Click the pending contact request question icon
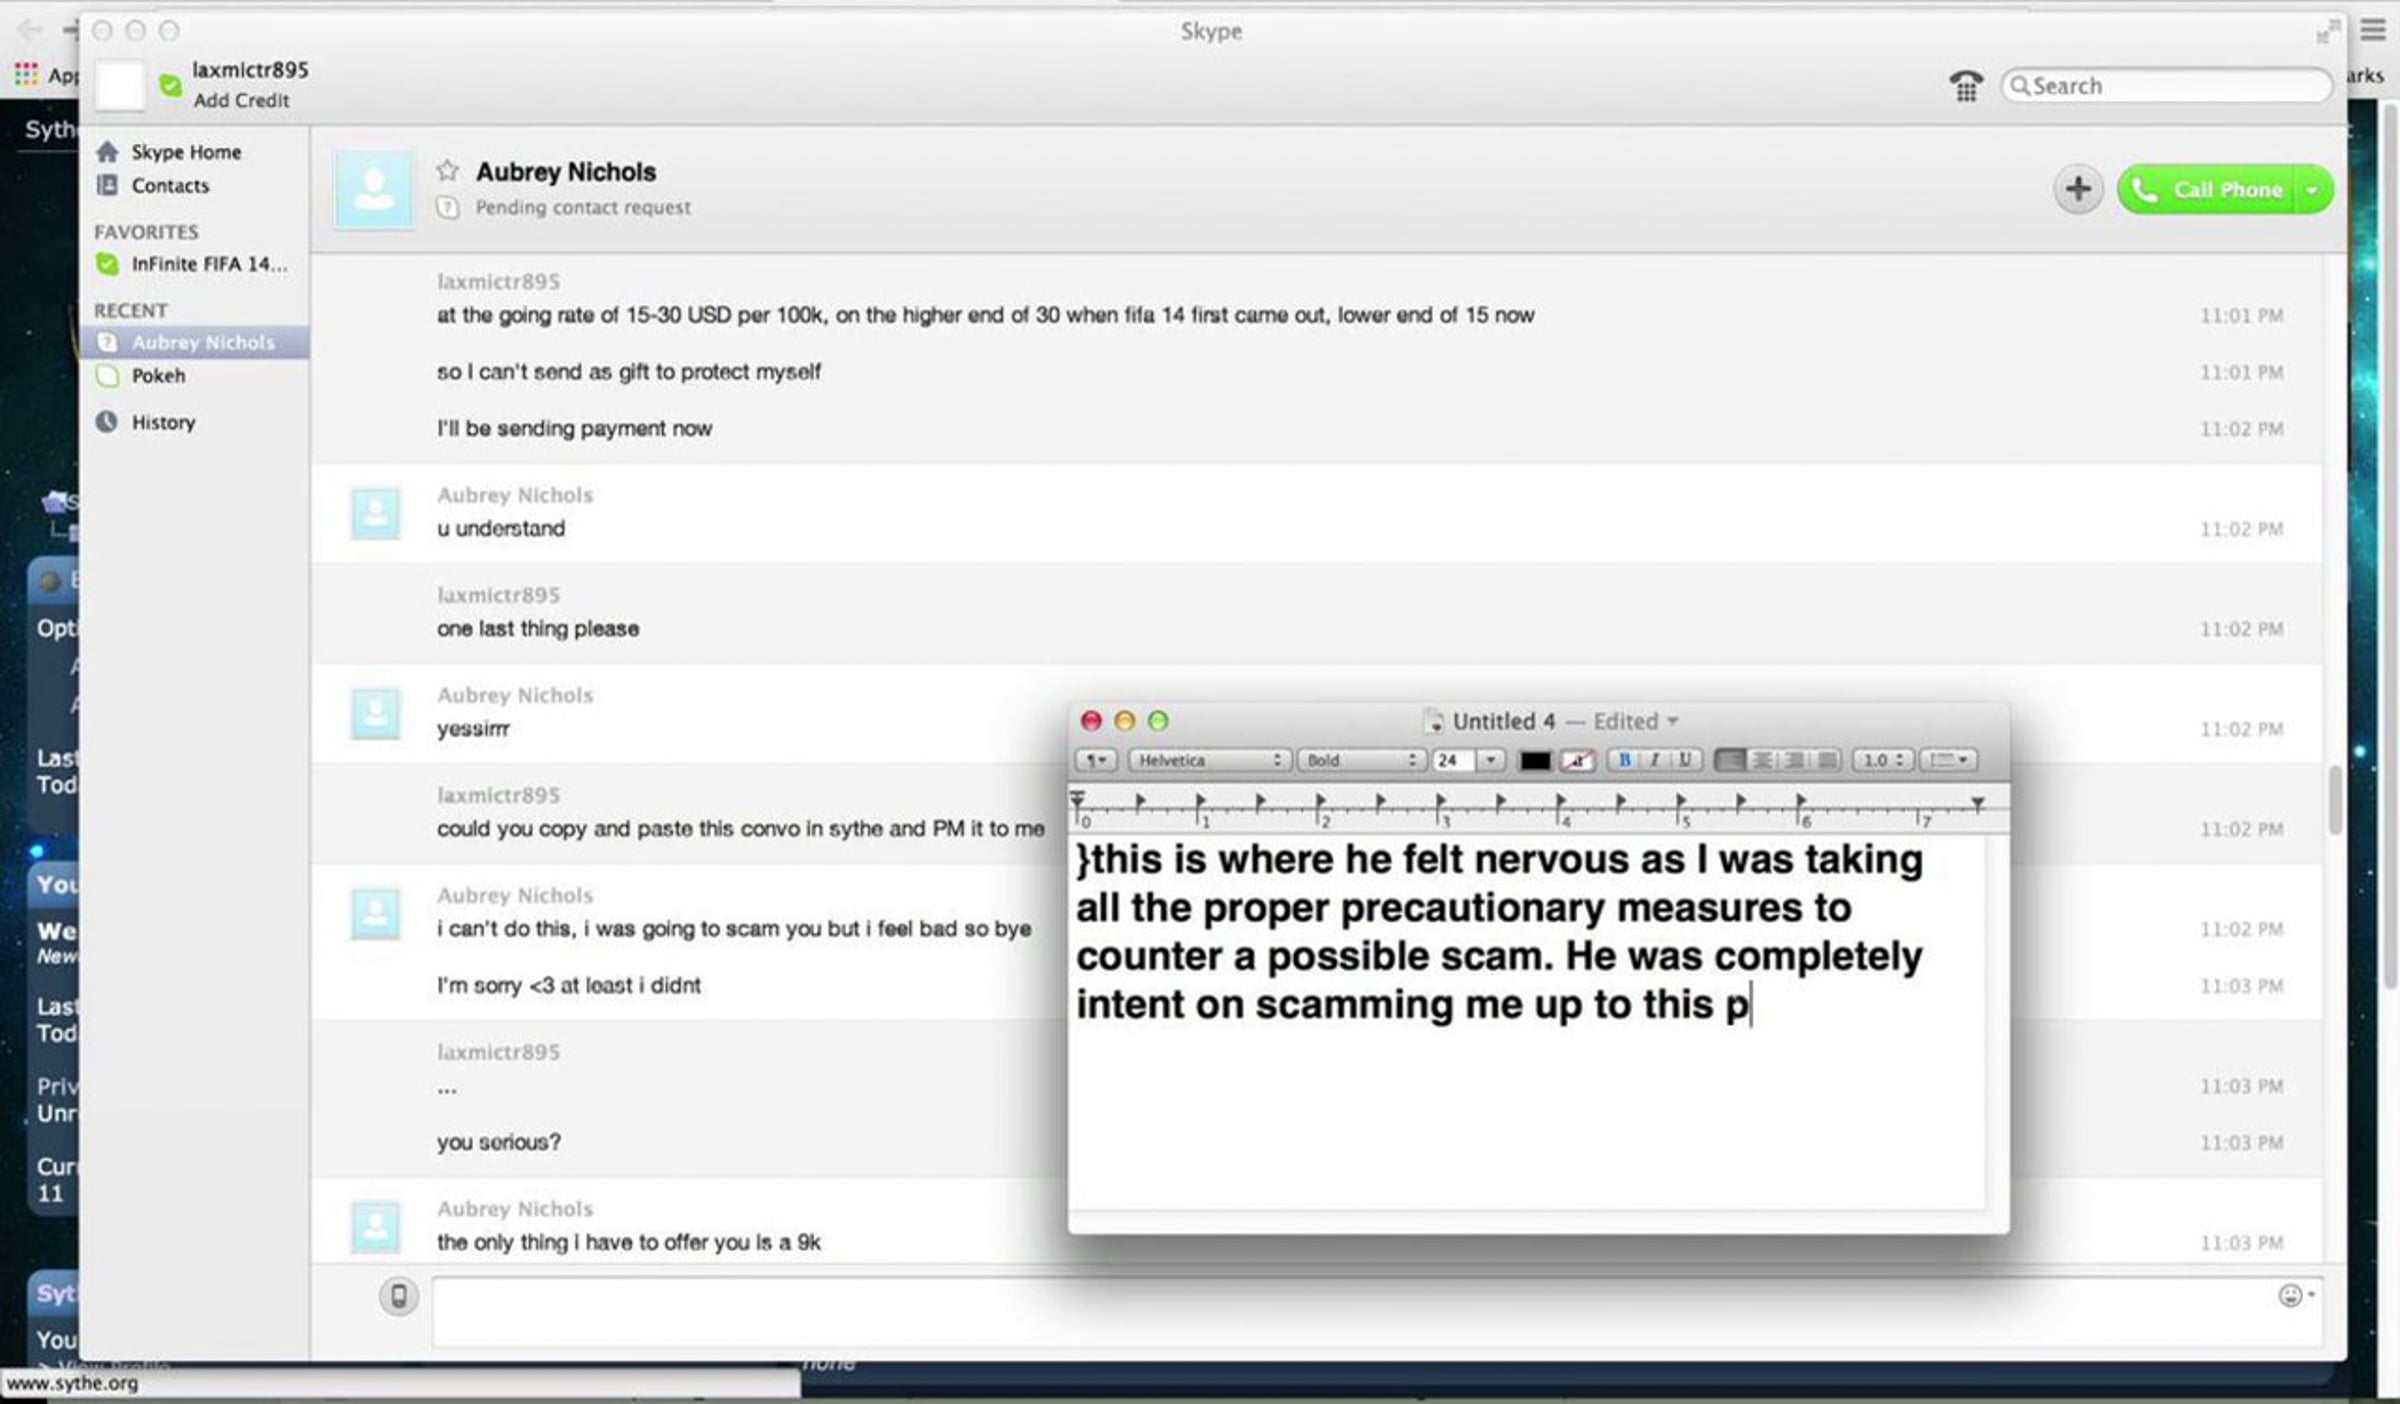The image size is (2400, 1404). [447, 207]
